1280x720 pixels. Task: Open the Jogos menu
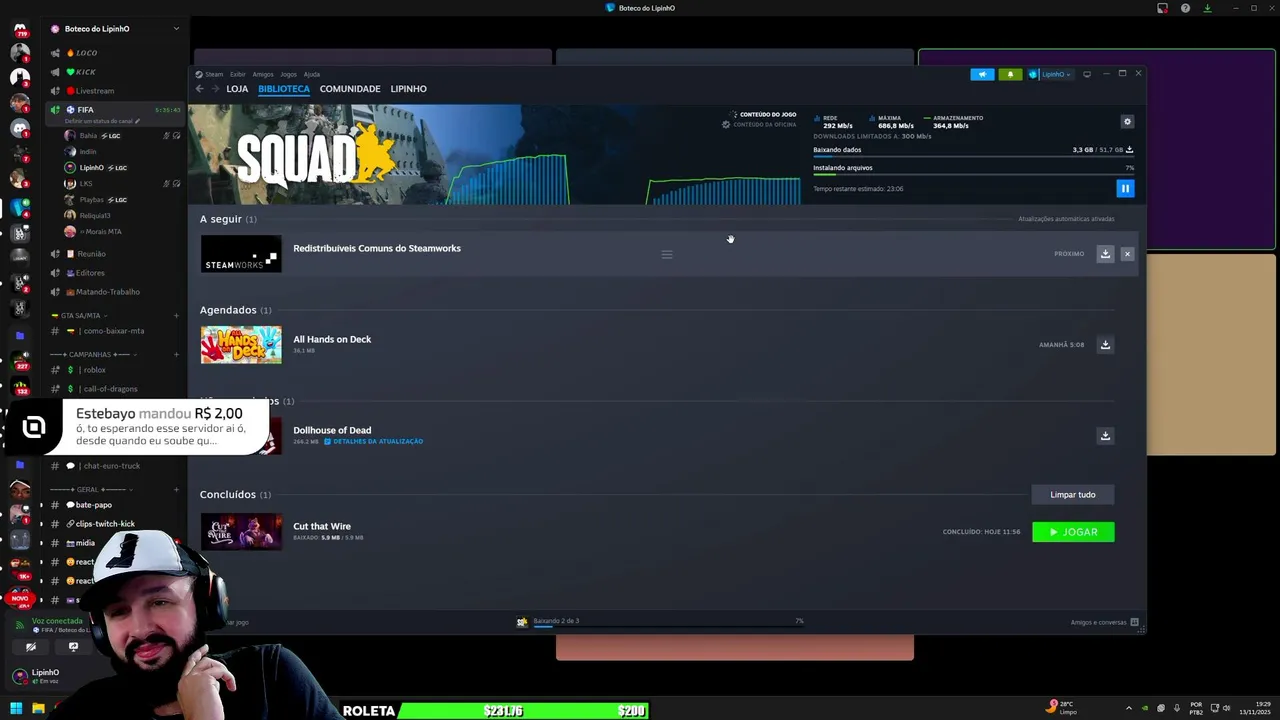point(288,74)
